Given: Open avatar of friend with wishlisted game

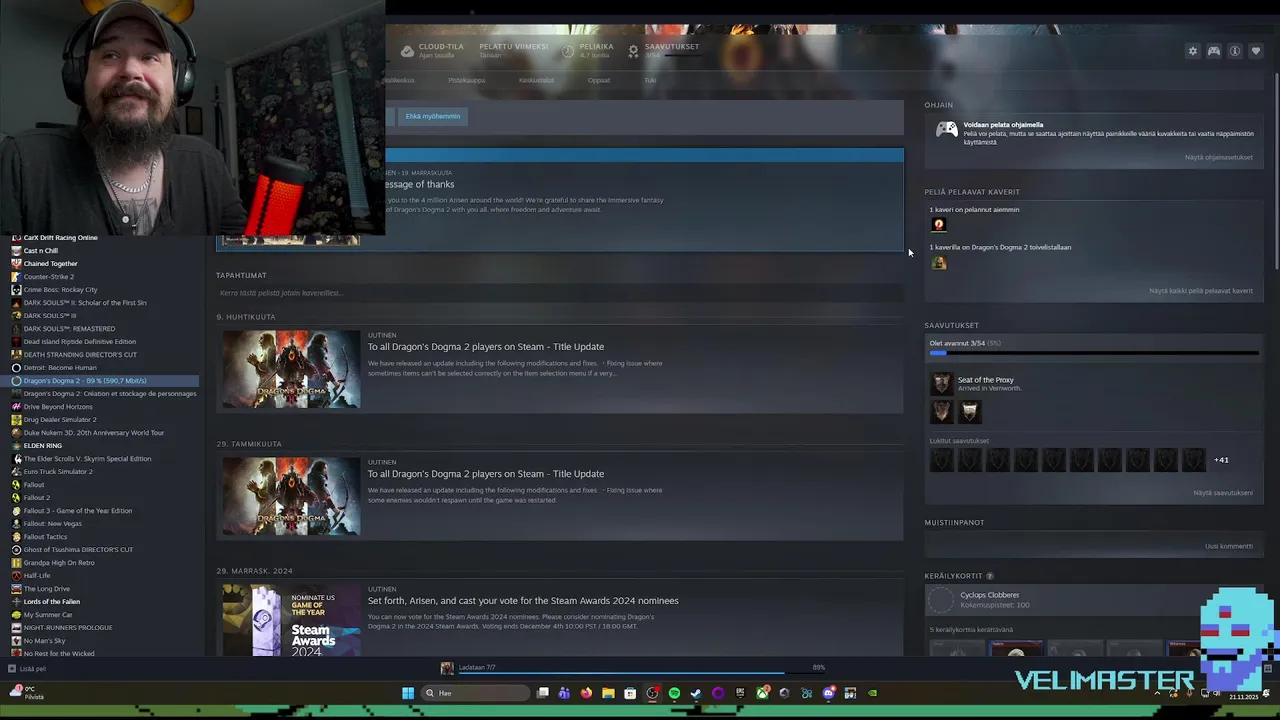Looking at the screenshot, I should point(938,262).
